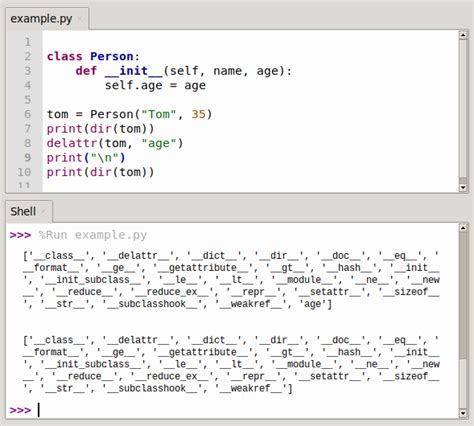
Task: Click 'print(dir(tom))' on line 10
Action: (100, 172)
